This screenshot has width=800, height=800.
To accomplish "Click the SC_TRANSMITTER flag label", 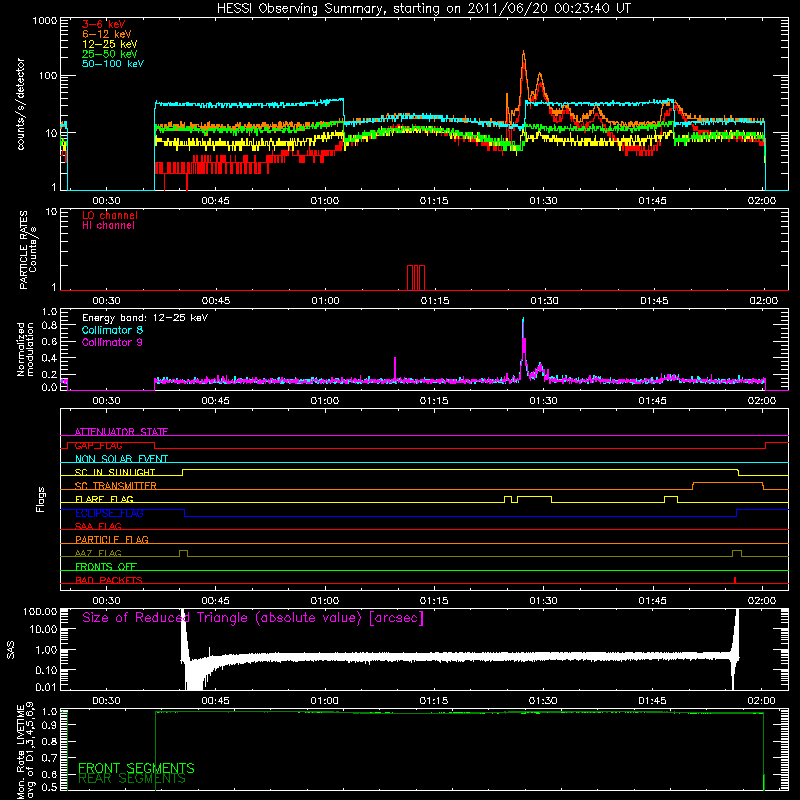I will click(x=116, y=486).
